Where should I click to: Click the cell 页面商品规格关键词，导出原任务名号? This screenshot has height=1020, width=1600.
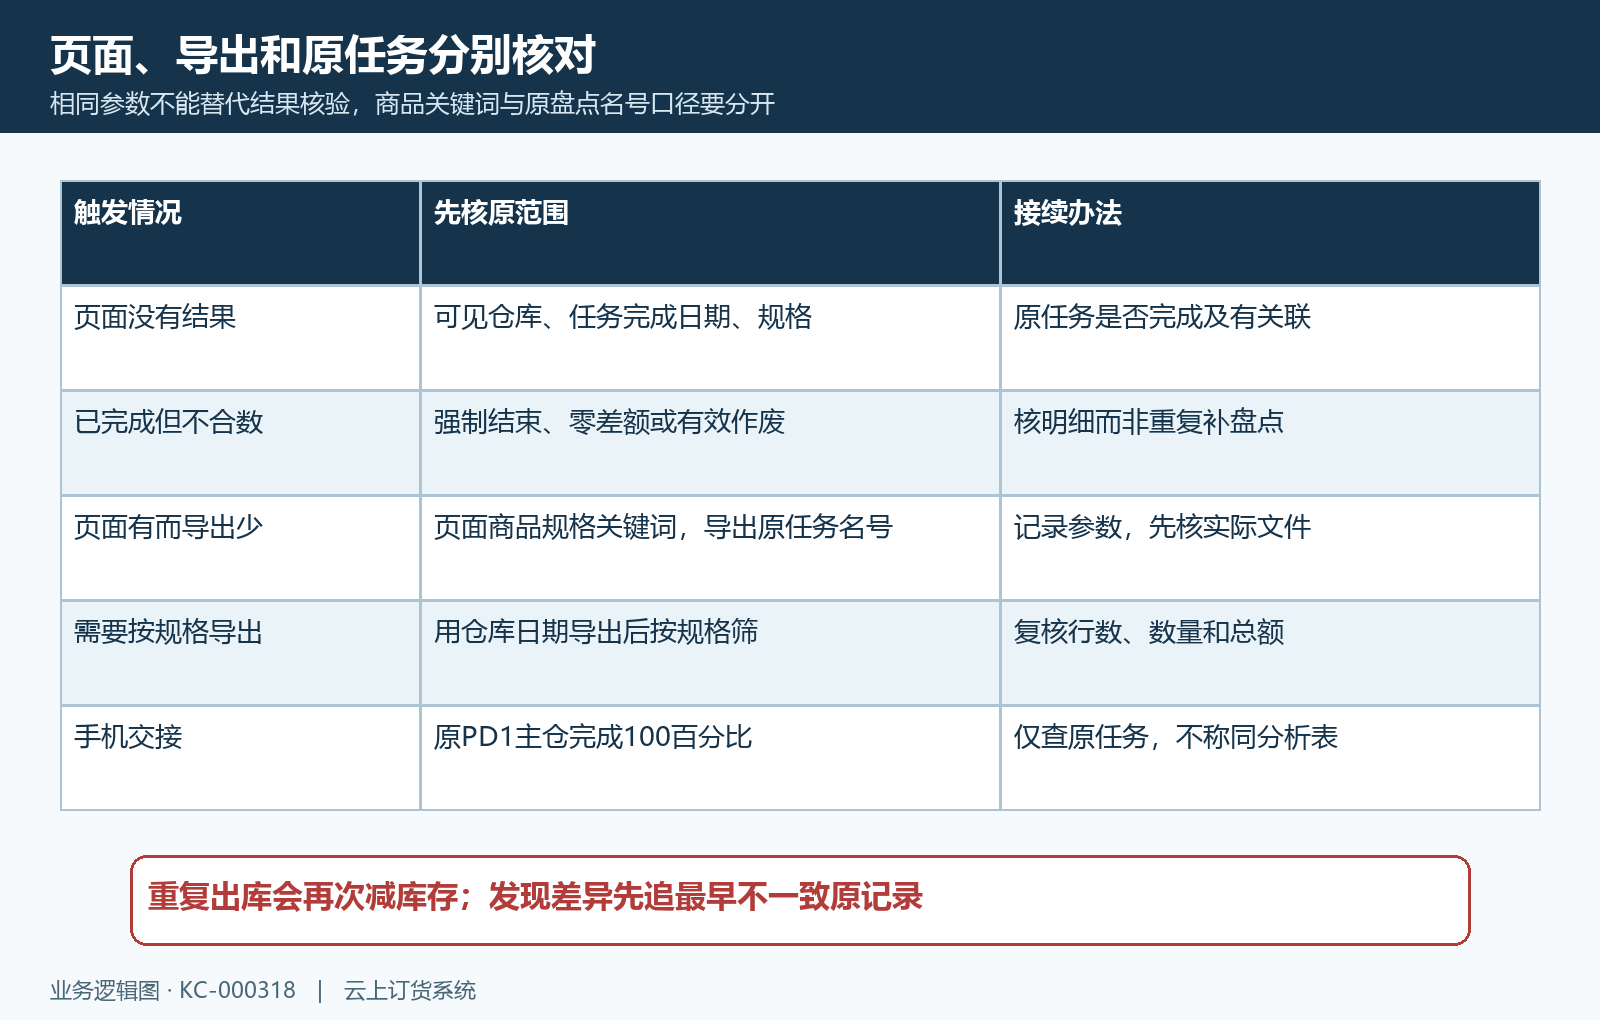click(x=710, y=548)
